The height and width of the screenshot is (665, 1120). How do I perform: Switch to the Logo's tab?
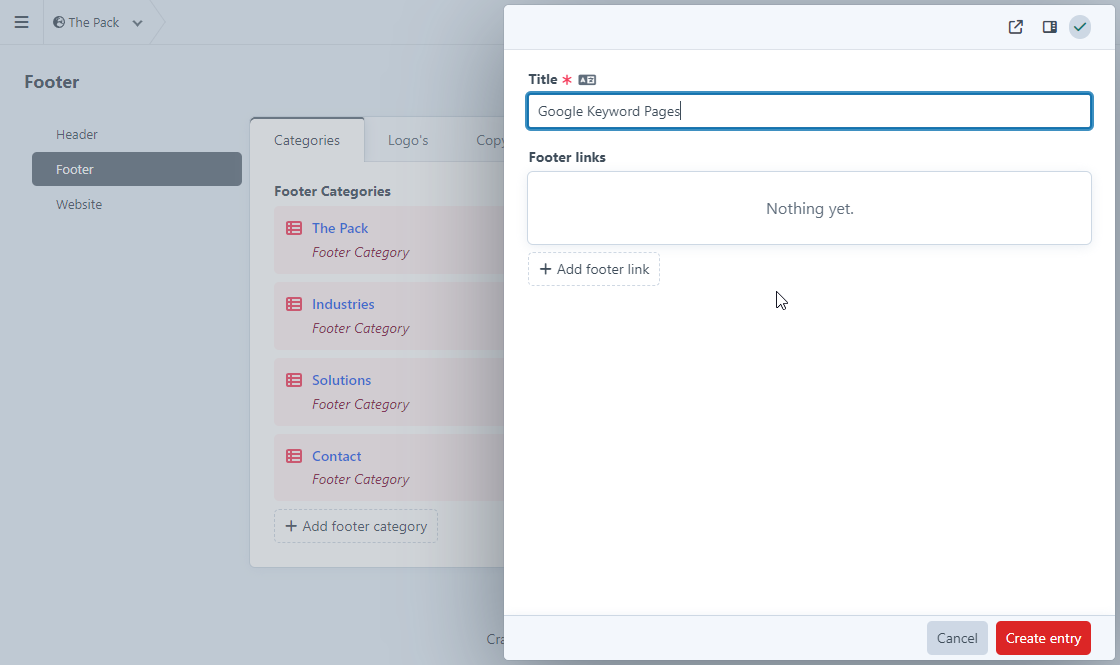tap(408, 140)
